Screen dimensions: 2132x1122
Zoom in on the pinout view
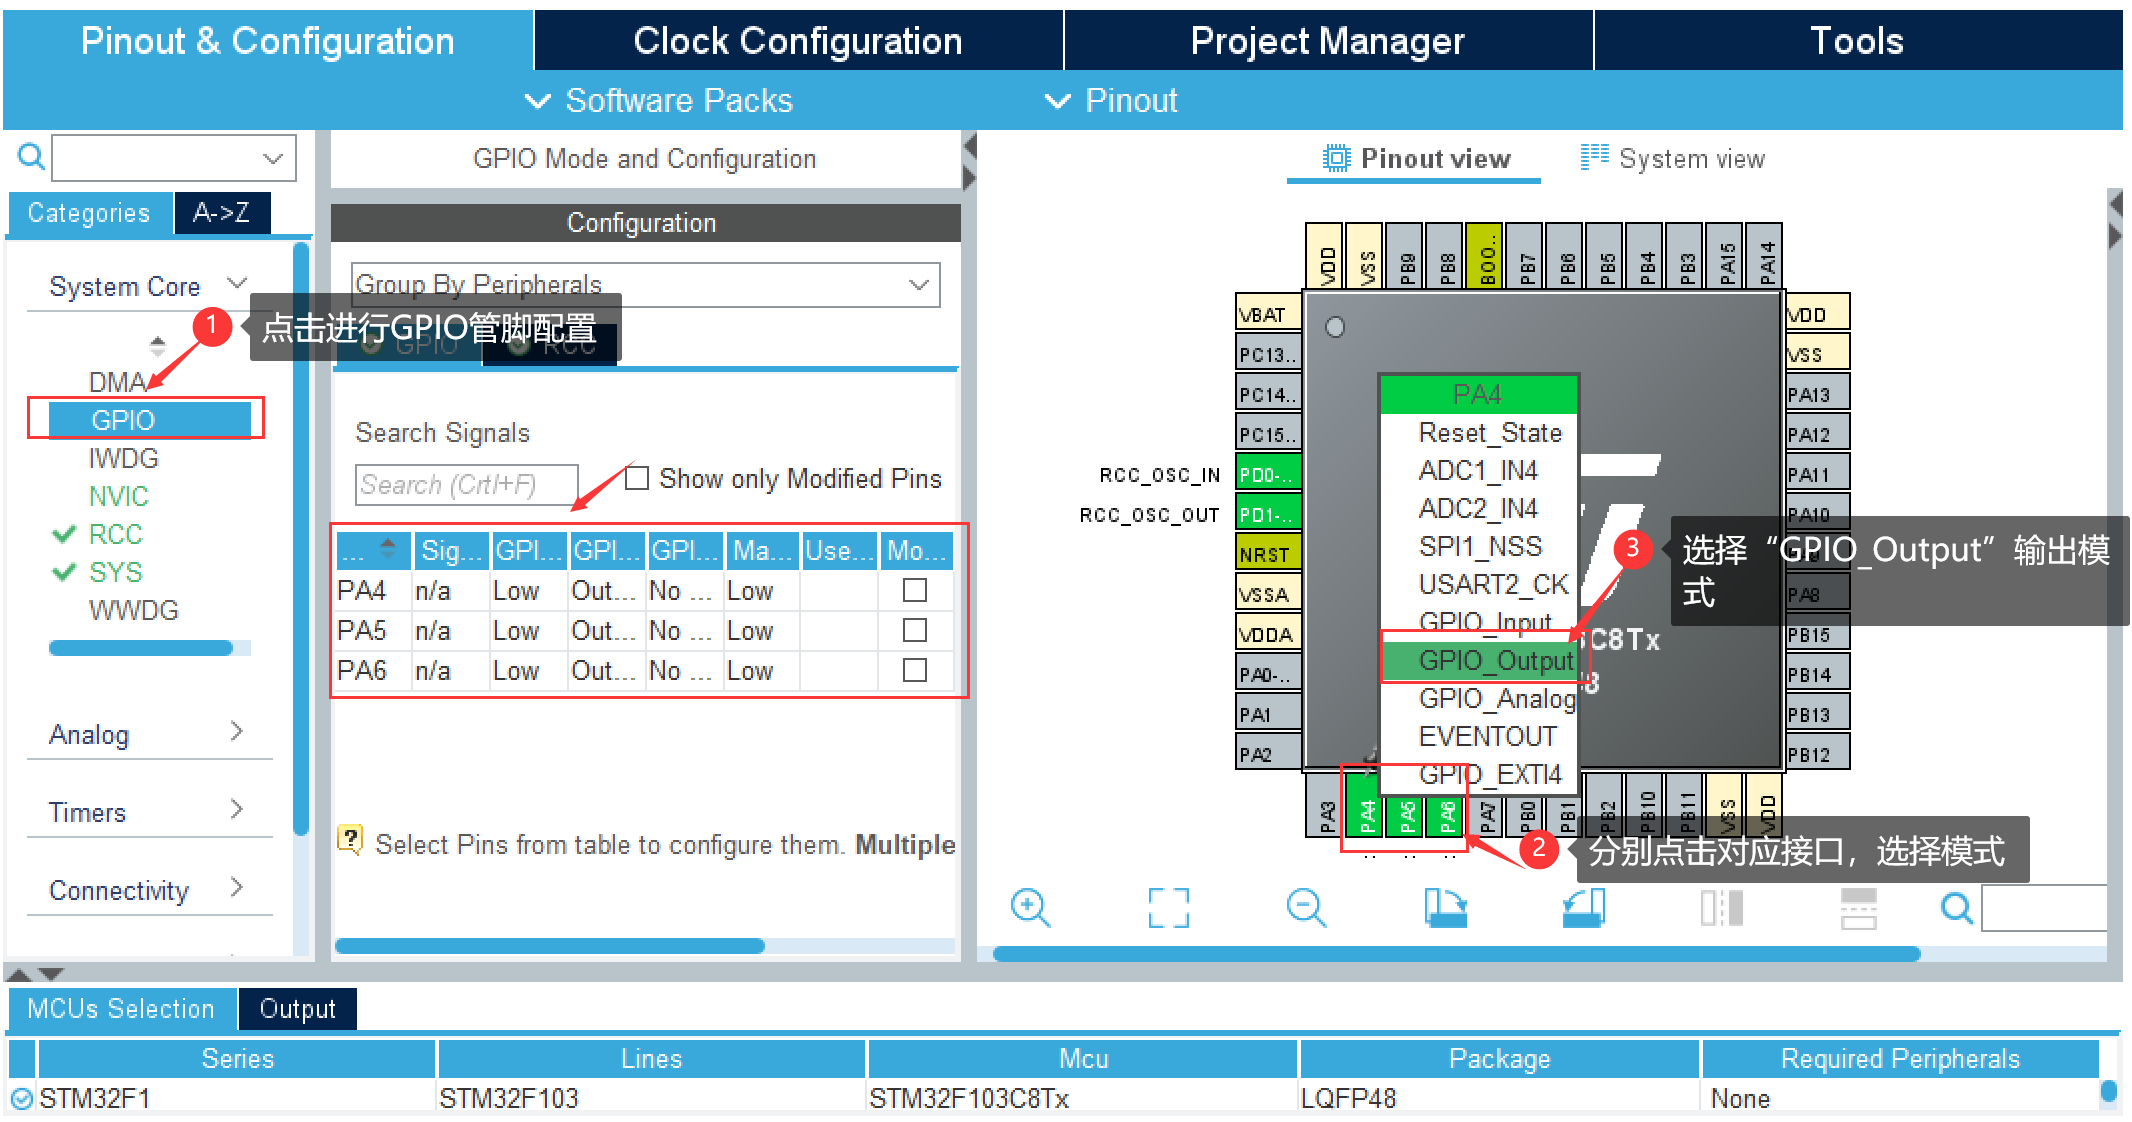coord(1032,908)
